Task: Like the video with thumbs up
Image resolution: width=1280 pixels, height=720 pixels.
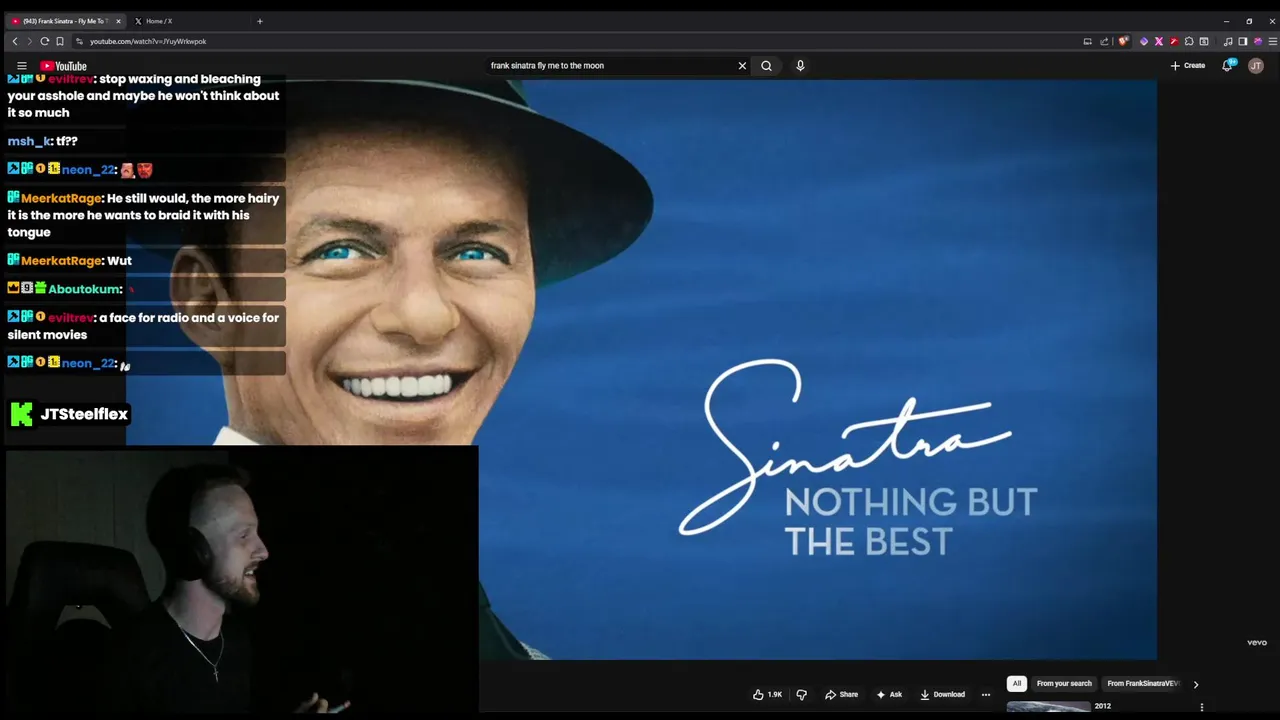Action: tap(767, 695)
